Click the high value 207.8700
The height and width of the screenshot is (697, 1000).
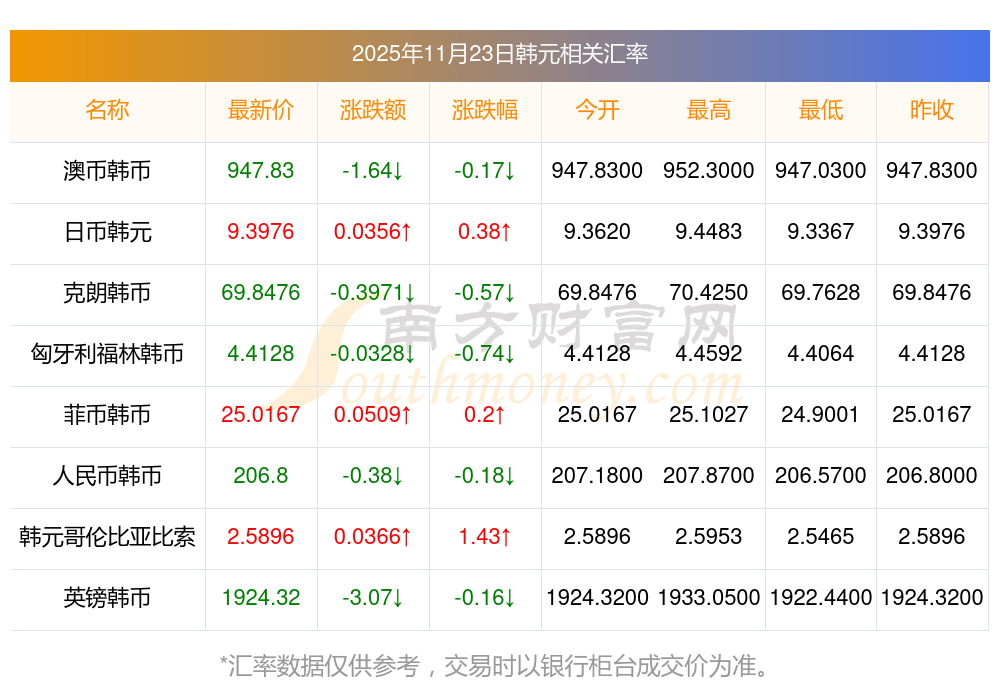(709, 476)
